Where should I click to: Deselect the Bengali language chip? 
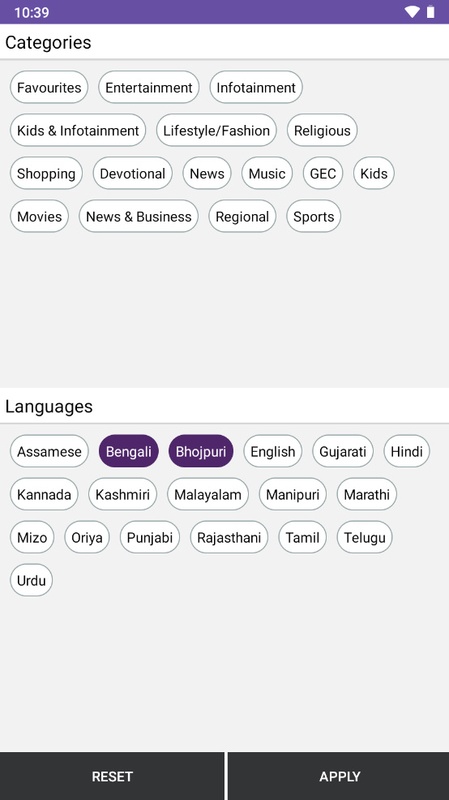129,451
